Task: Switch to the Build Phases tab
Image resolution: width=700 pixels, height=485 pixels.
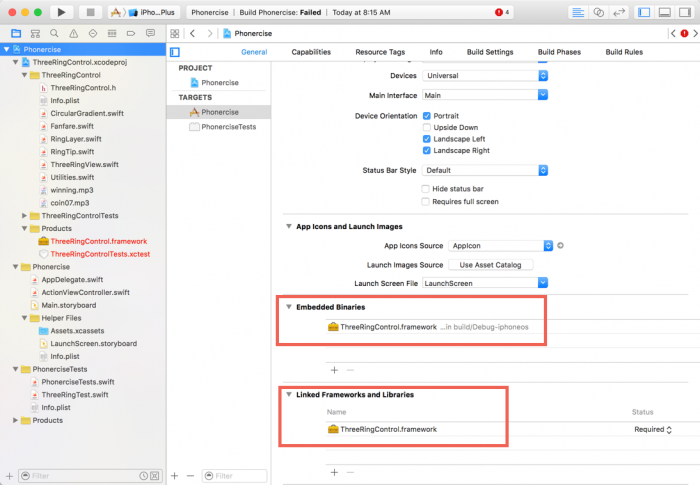Action: [x=559, y=52]
